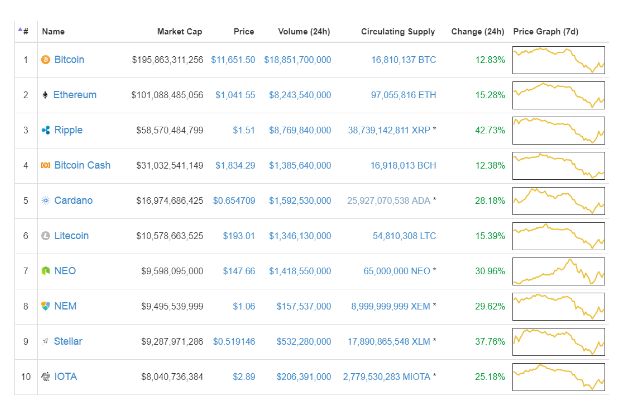Sort by Volume (24h) column header

pyautogui.click(x=304, y=31)
